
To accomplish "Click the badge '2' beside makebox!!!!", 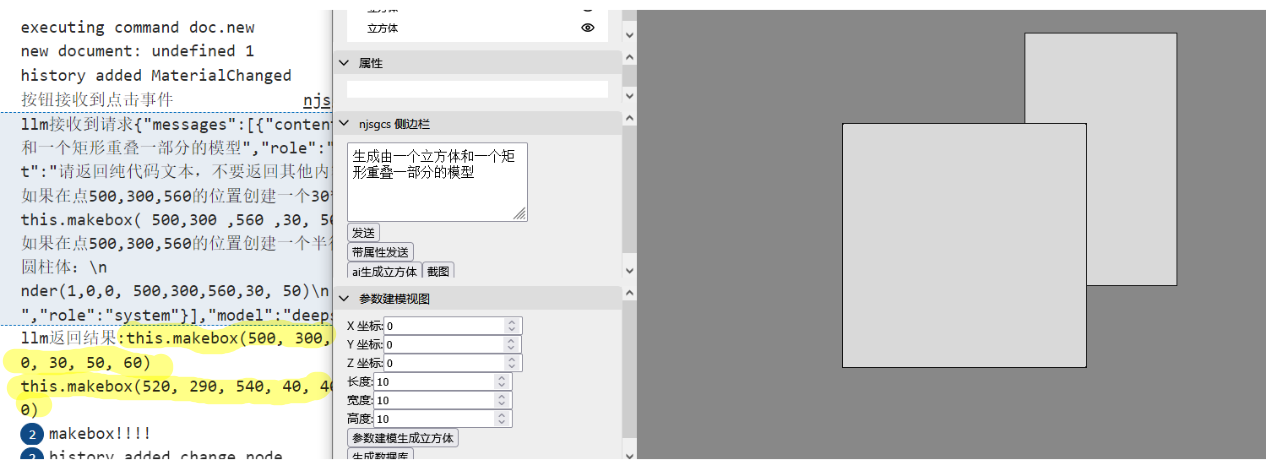I will 31,433.
